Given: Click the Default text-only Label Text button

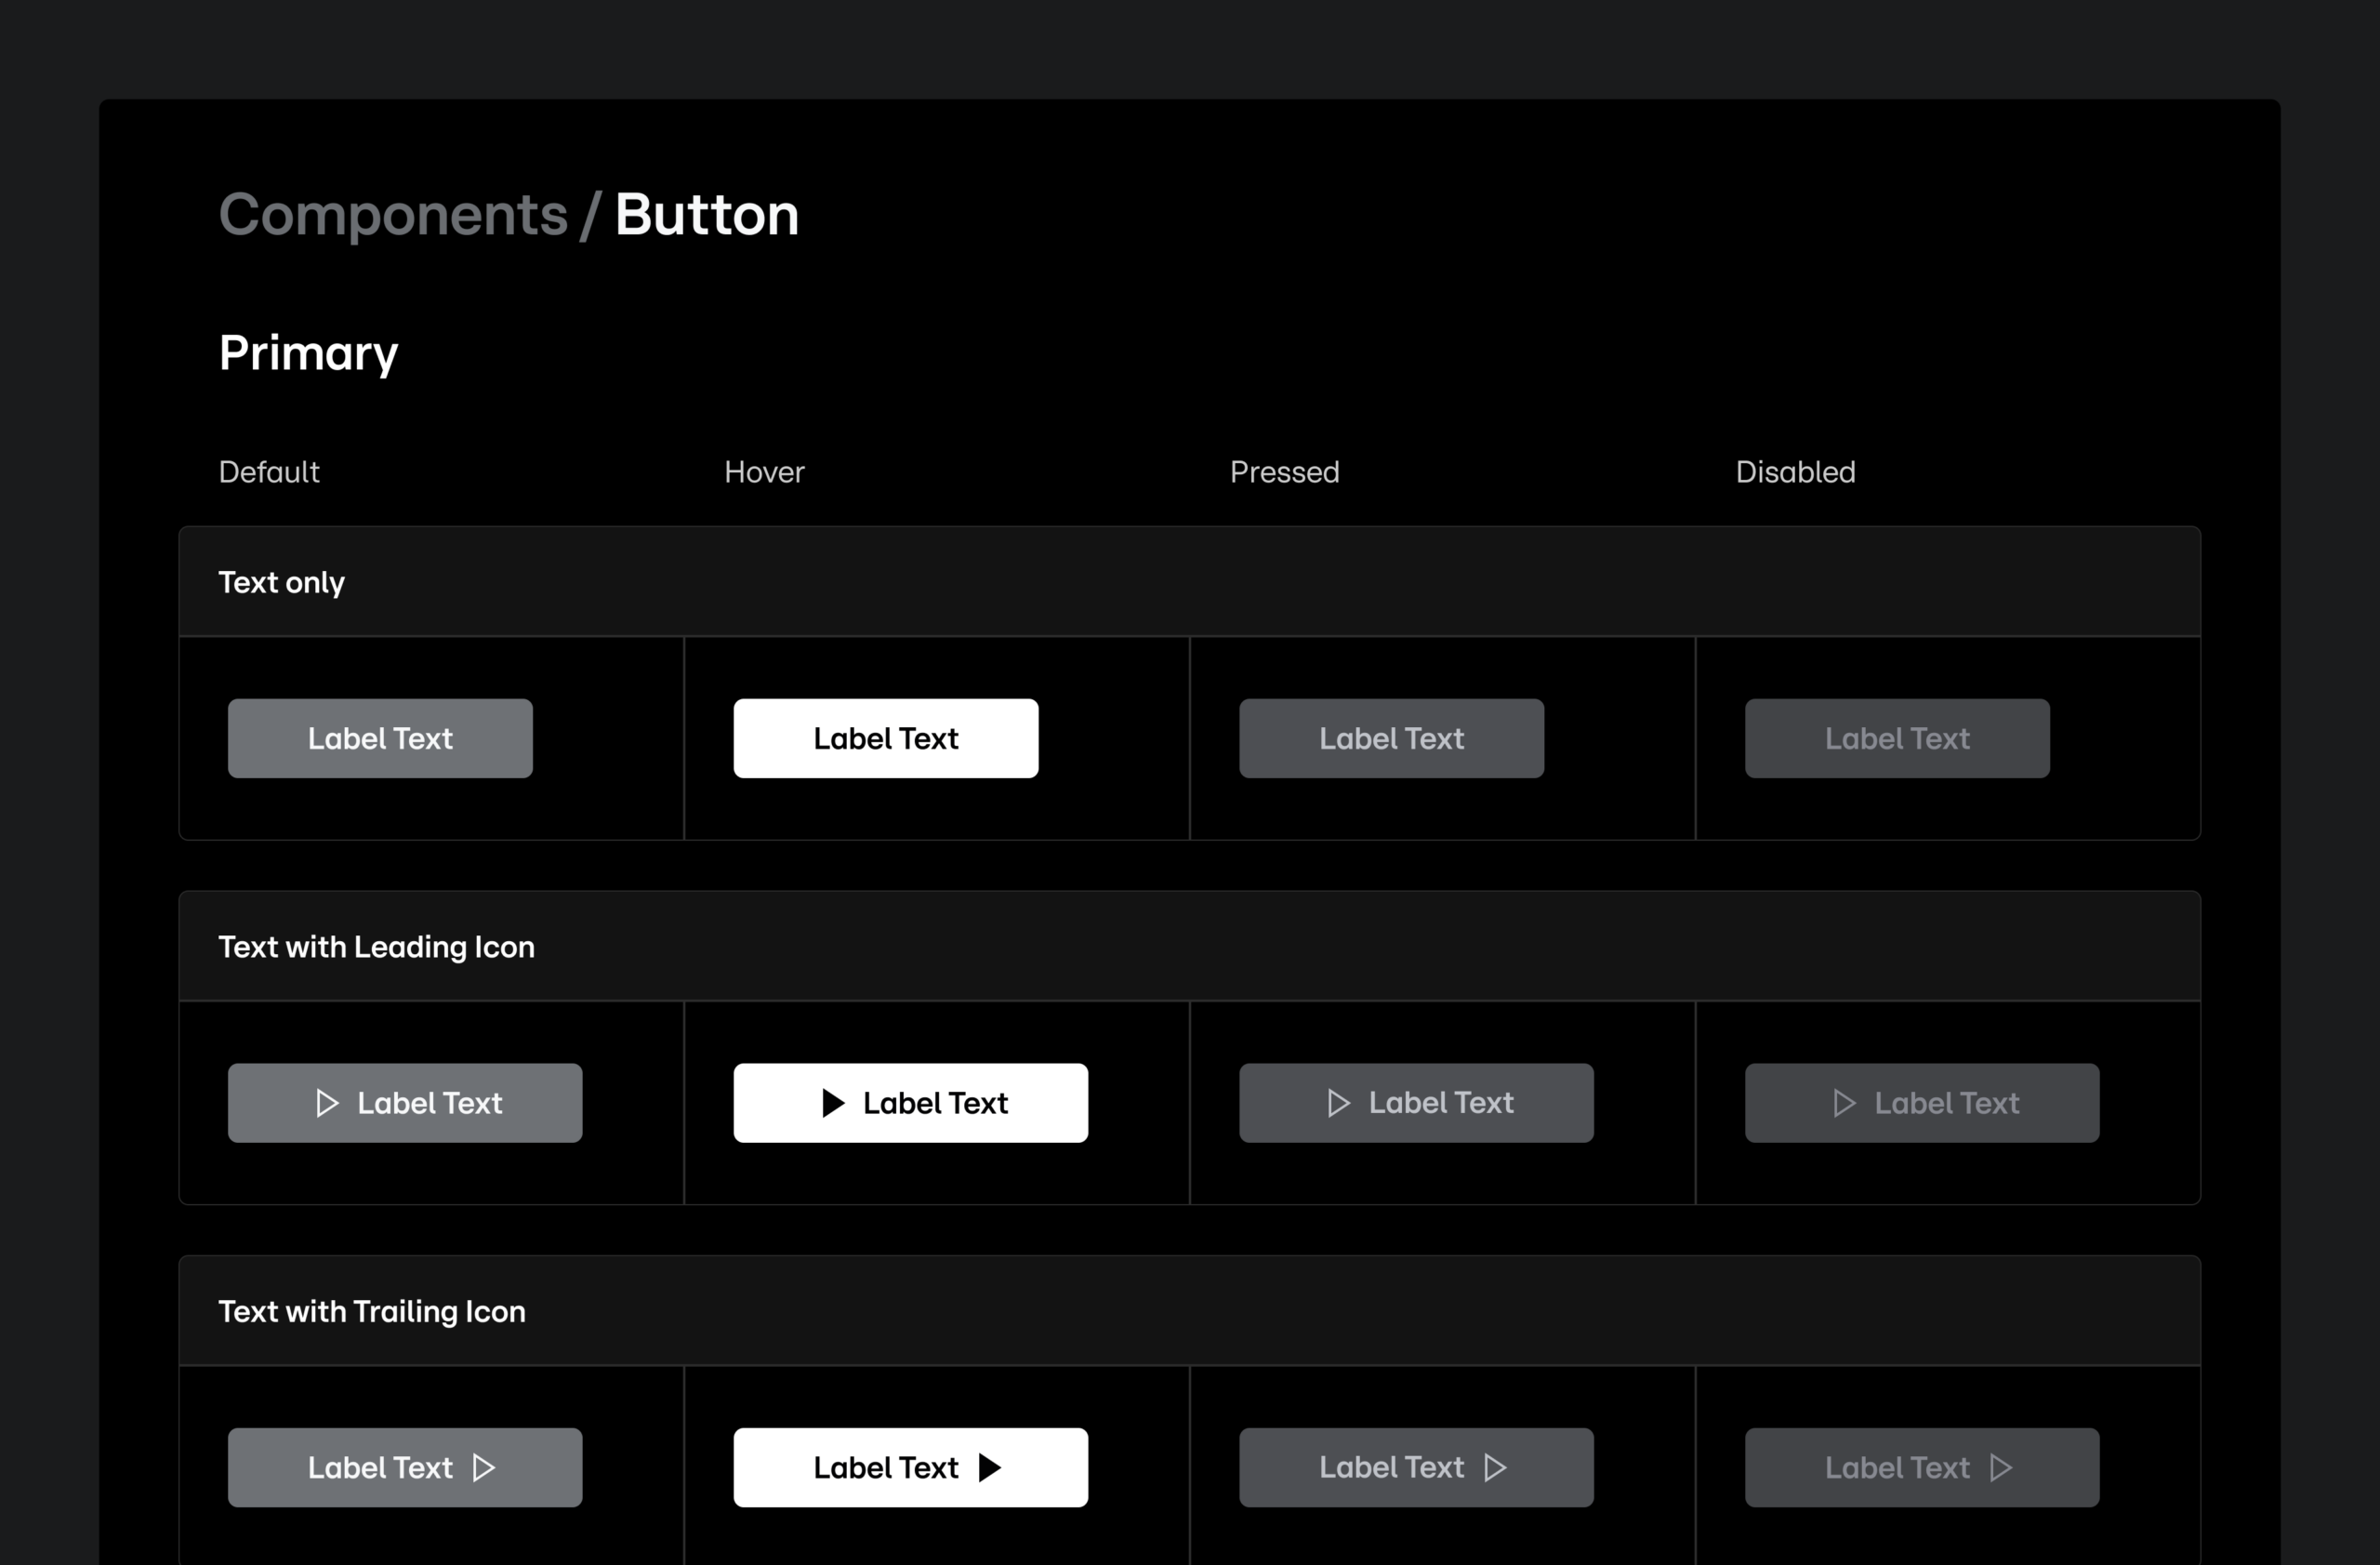Looking at the screenshot, I should click(380, 738).
